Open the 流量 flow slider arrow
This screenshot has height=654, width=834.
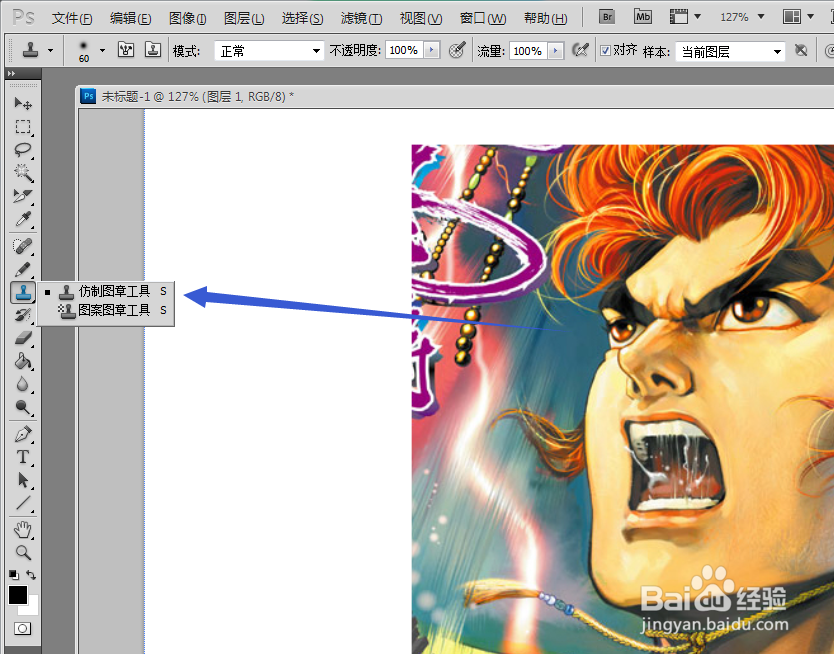point(556,51)
